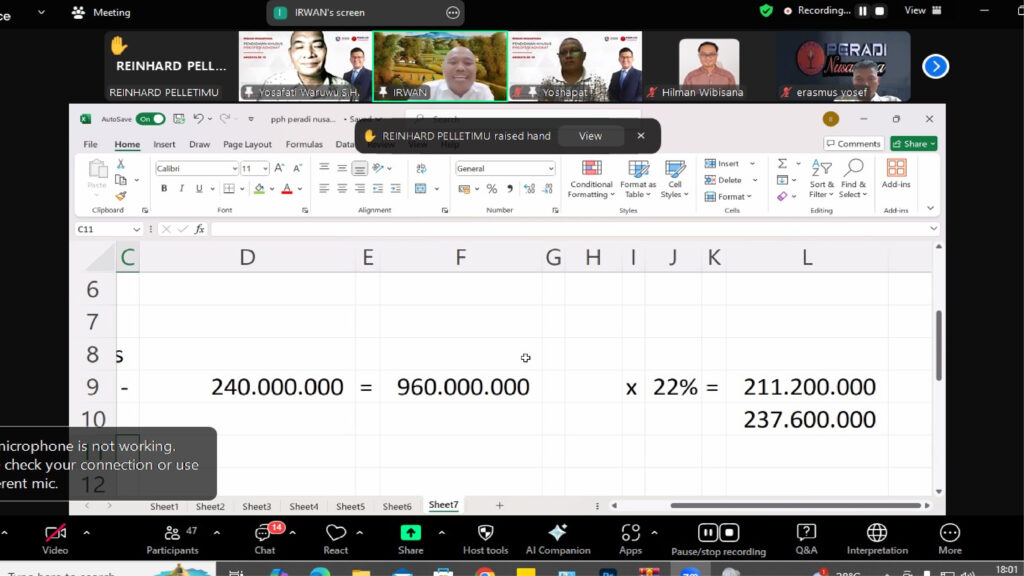This screenshot has width=1024, height=576.
Task: Toggle Italic formatting in Excel ribbon
Action: [x=182, y=189]
